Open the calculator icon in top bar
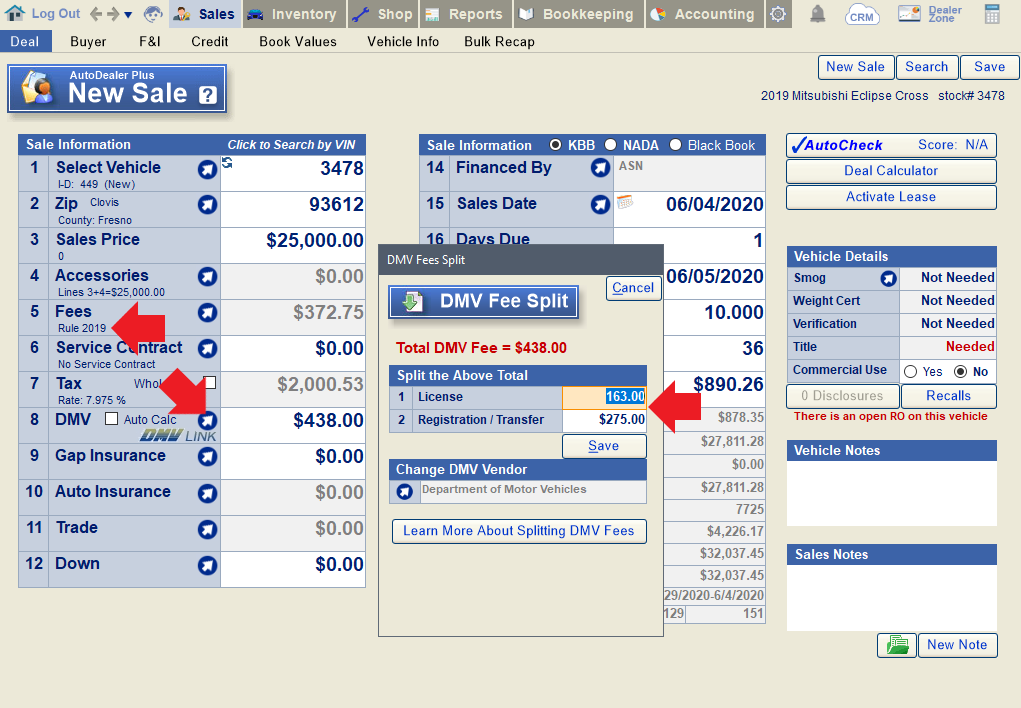Viewport: 1021px width, 708px height. pos(992,14)
